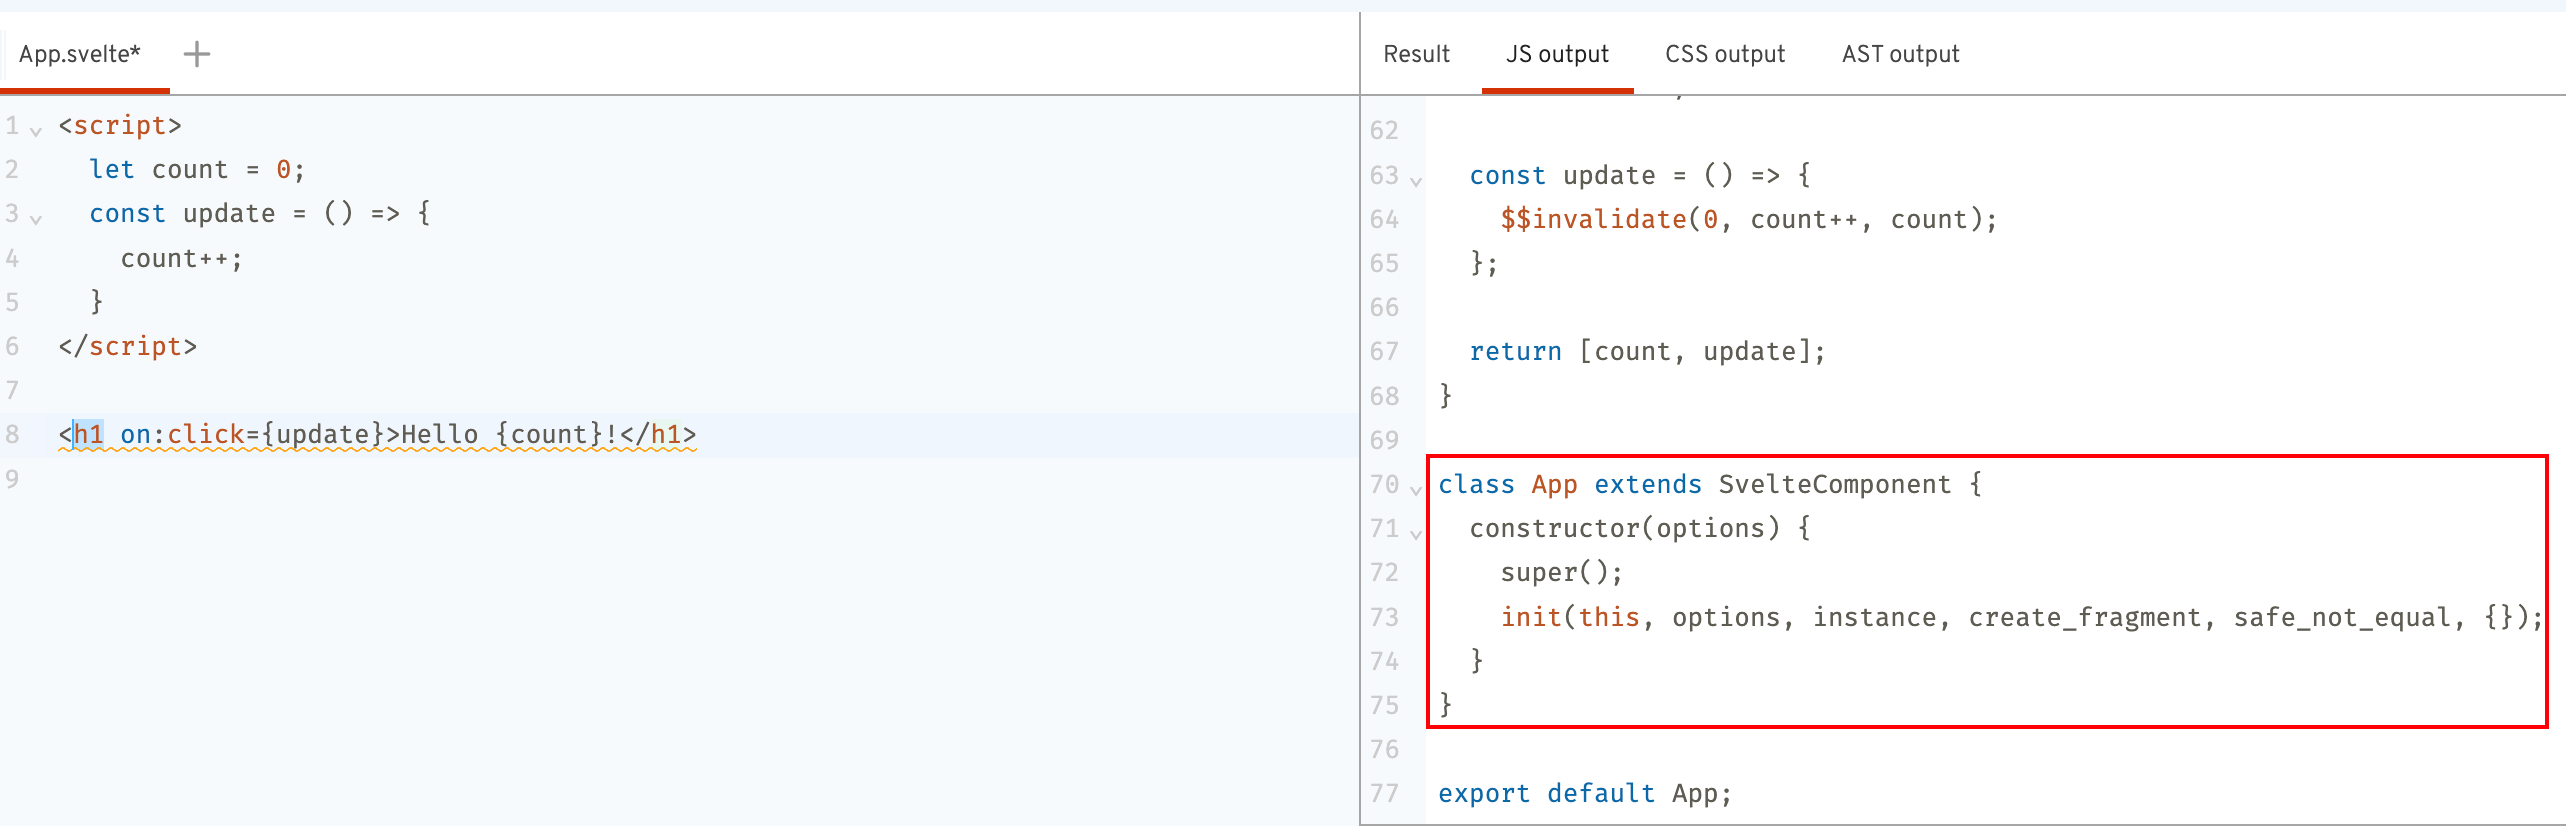Screen dimensions: 2566x826
Task: Place cursor on 'let count = 0;' line
Action: (196, 170)
